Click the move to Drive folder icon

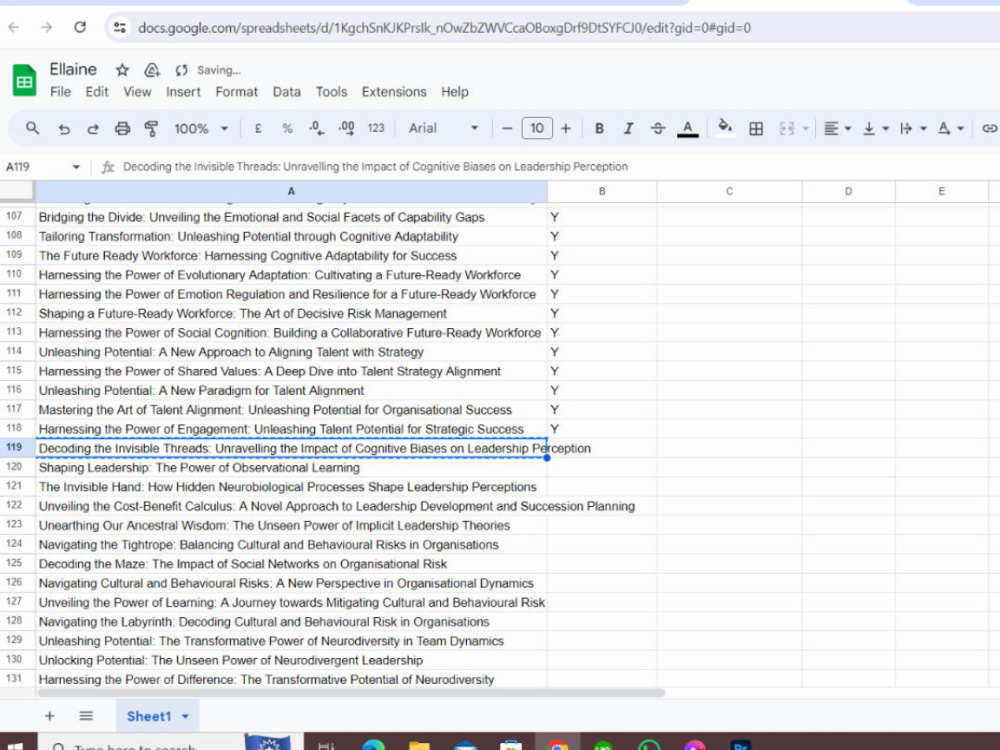click(x=152, y=70)
